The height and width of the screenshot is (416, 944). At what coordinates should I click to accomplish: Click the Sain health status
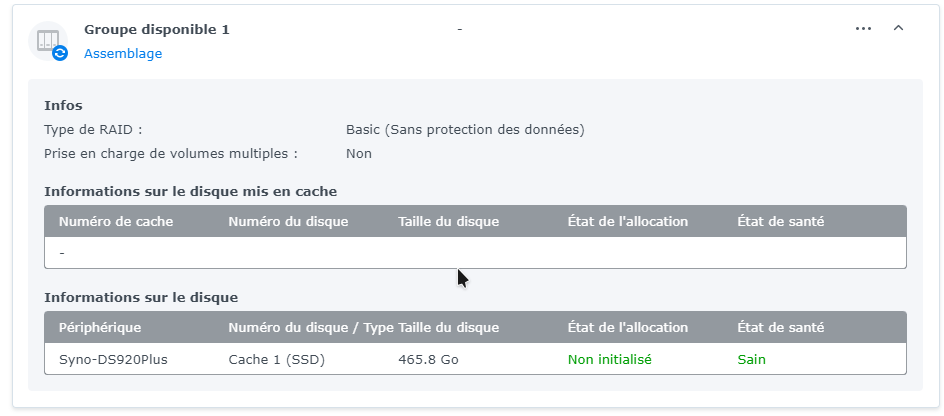[751, 359]
